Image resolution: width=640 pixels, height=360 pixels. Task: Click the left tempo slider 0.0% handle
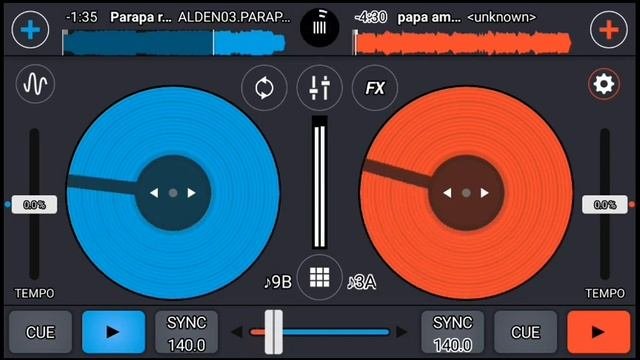click(34, 204)
